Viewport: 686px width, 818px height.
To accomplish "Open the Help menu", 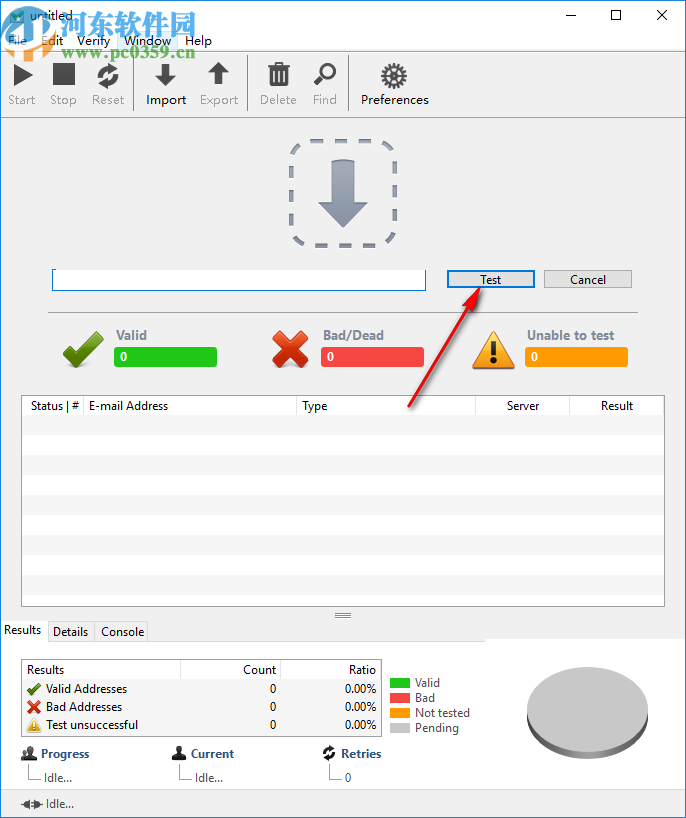I will coord(198,41).
